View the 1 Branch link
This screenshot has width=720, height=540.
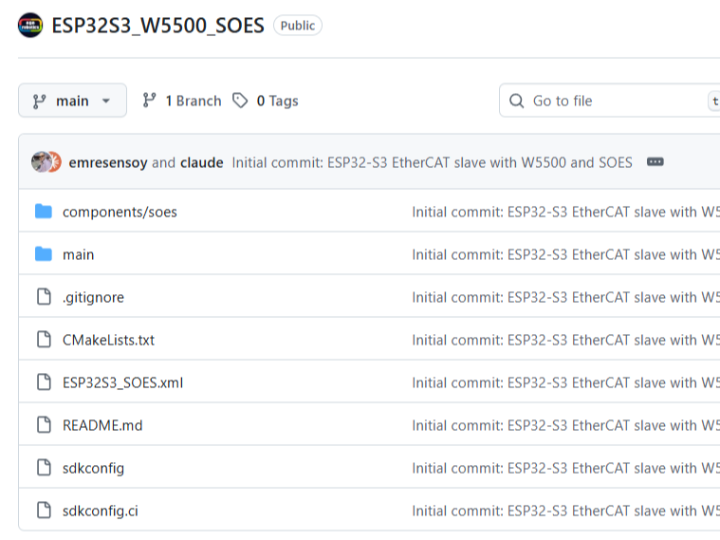182,101
